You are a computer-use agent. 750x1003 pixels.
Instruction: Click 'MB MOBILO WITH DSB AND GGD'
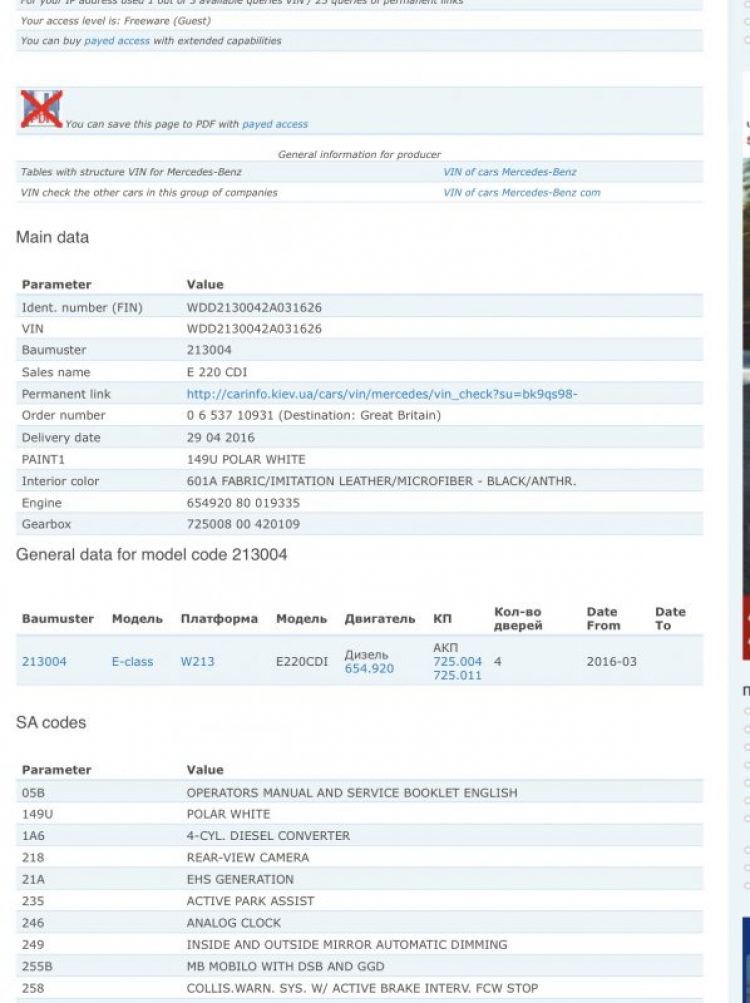click(x=285, y=967)
